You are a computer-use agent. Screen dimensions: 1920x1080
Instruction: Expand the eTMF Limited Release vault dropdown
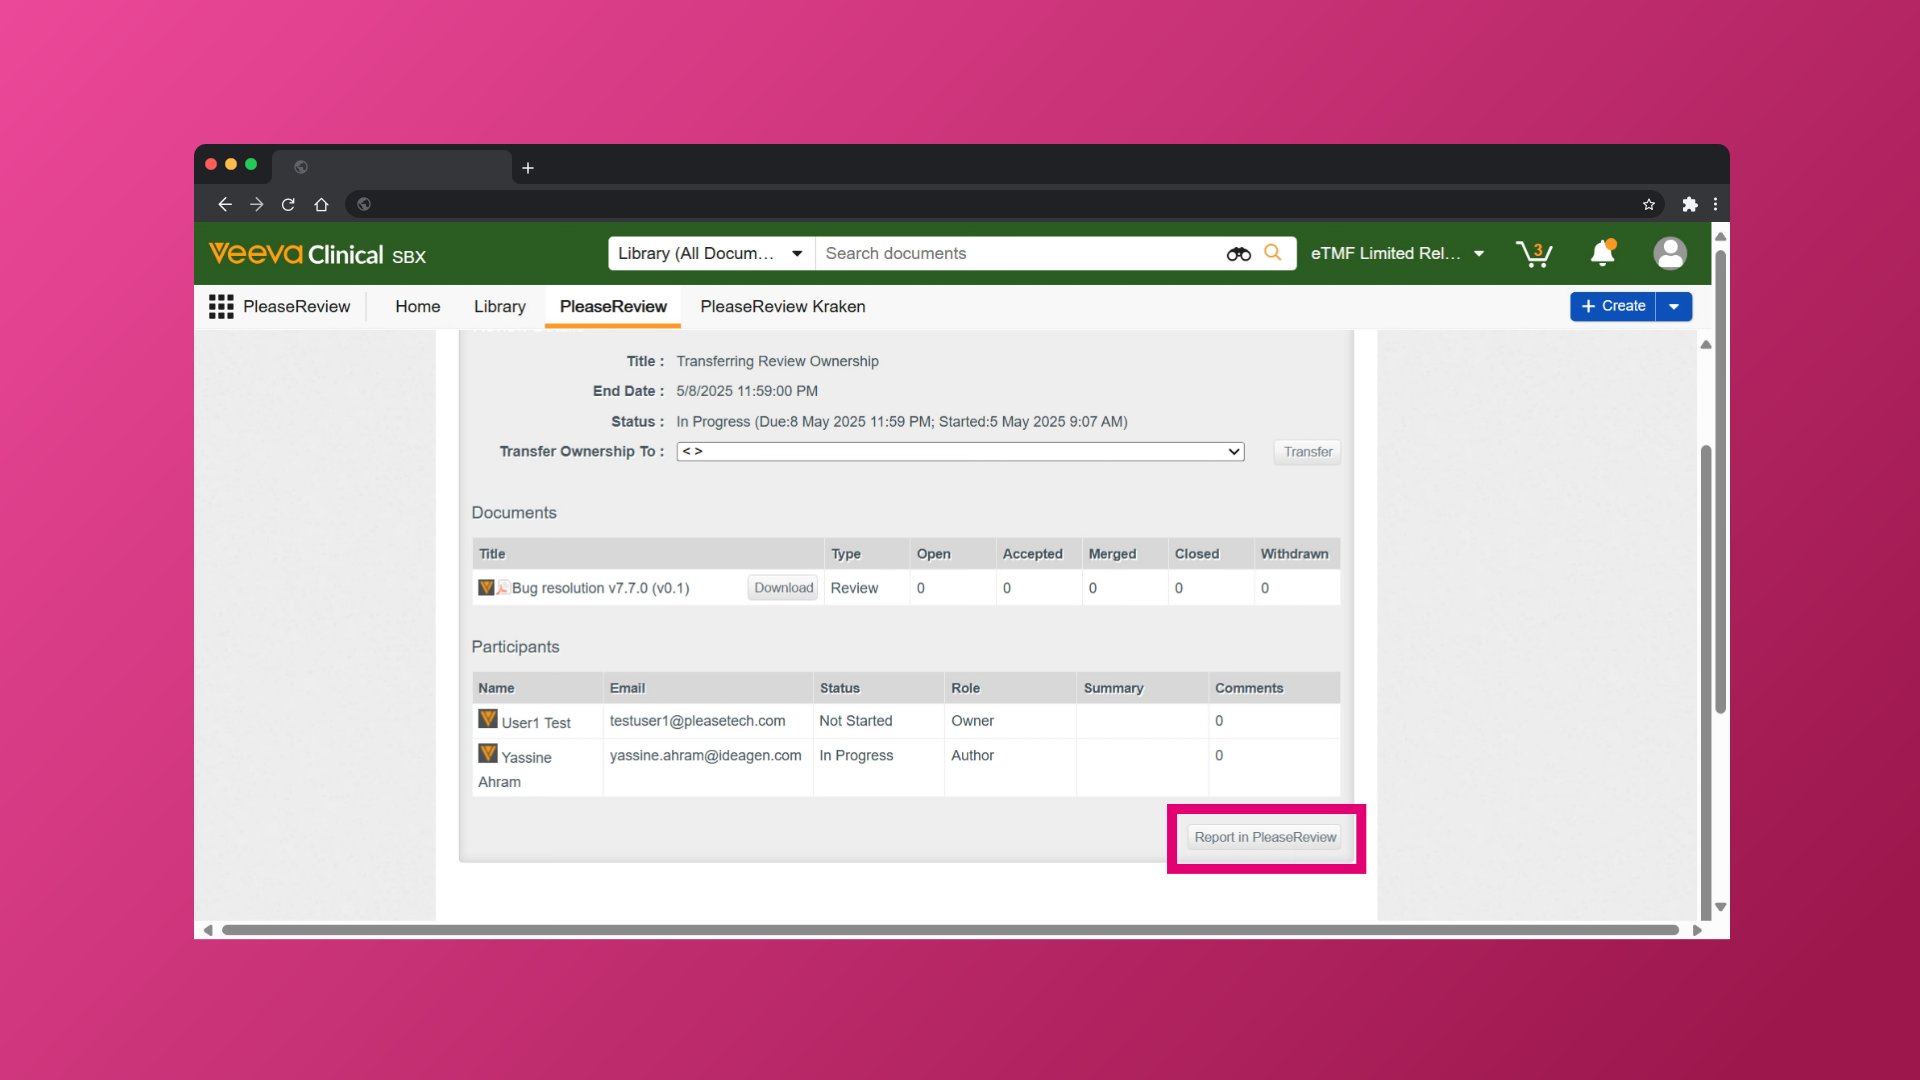pyautogui.click(x=1397, y=254)
